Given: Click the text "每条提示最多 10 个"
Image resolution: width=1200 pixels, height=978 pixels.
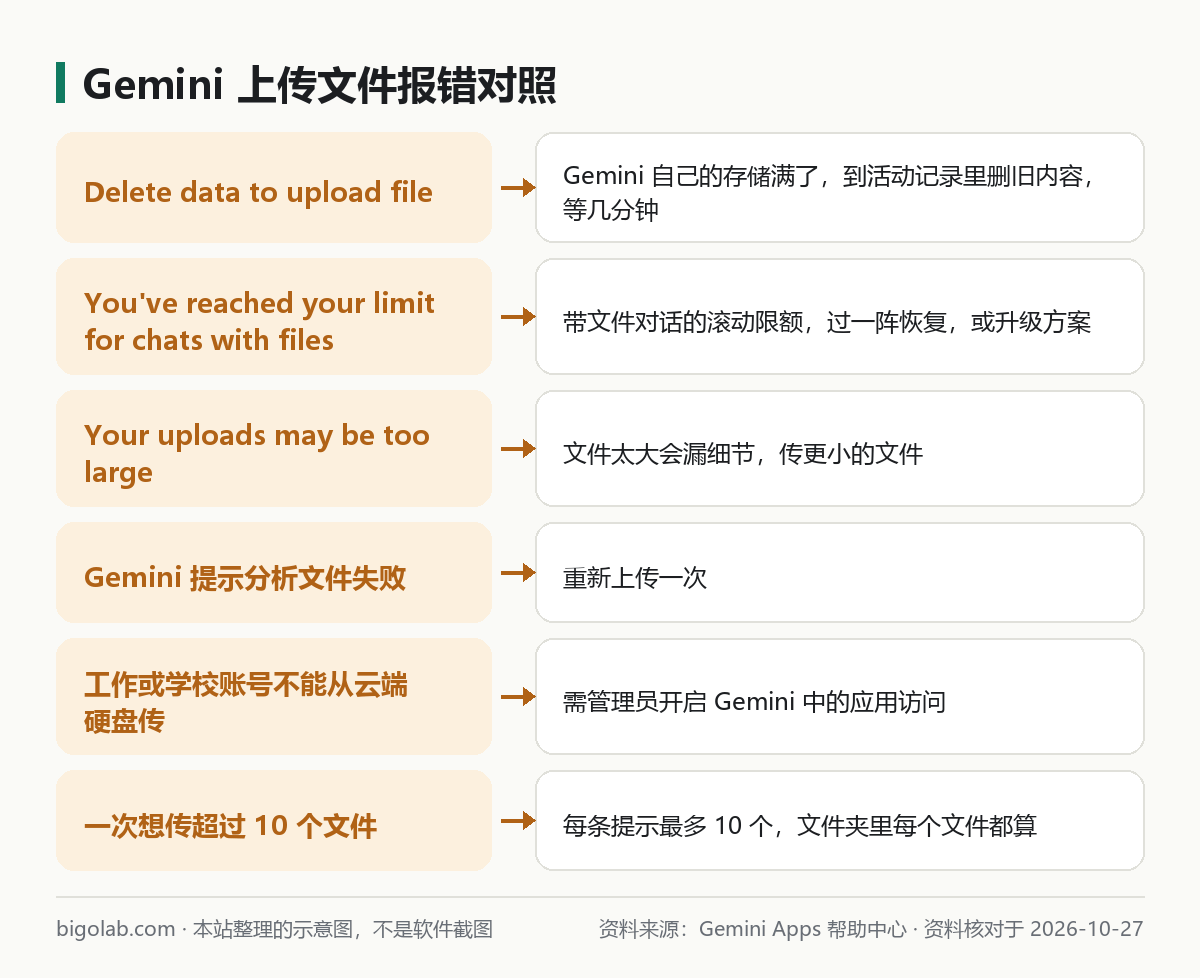Looking at the screenshot, I should [x=667, y=826].
